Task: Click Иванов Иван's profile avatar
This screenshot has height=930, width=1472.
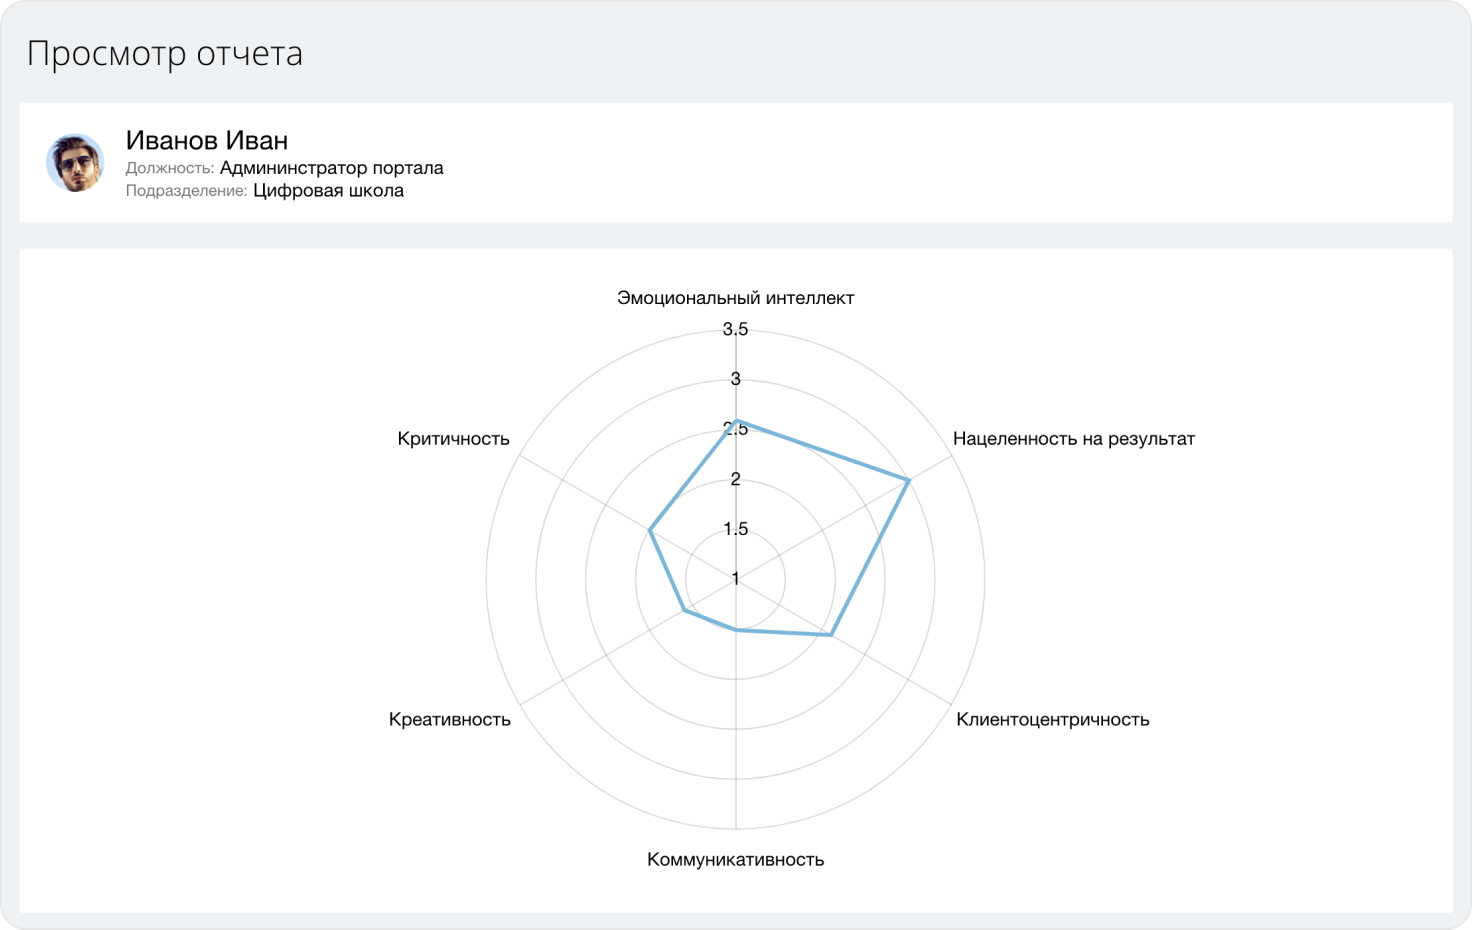Action: [75, 163]
